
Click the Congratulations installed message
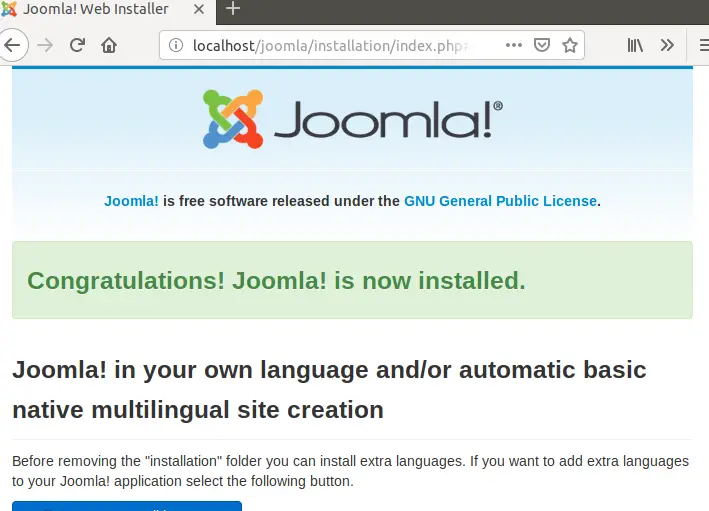[x=352, y=280]
